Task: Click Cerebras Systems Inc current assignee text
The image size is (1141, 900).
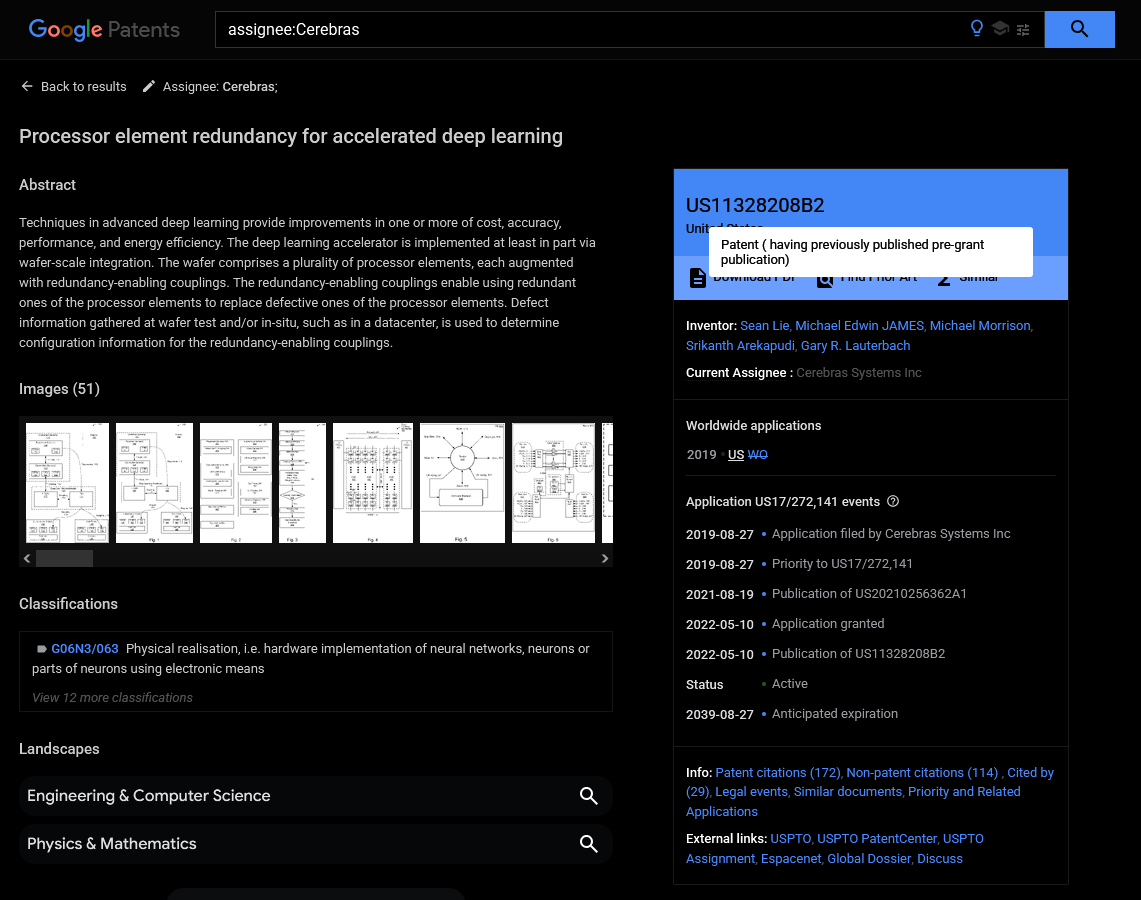Action: coord(859,373)
